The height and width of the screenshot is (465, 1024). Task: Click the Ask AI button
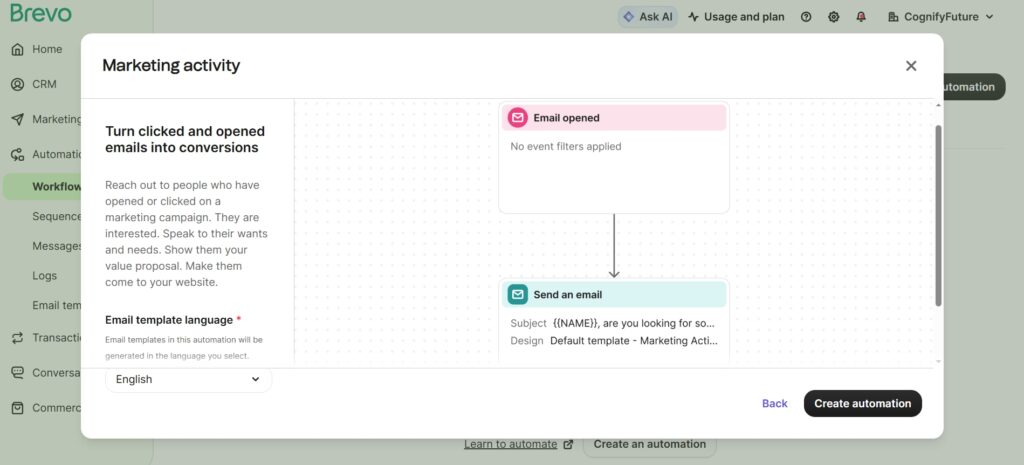pyautogui.click(x=647, y=17)
